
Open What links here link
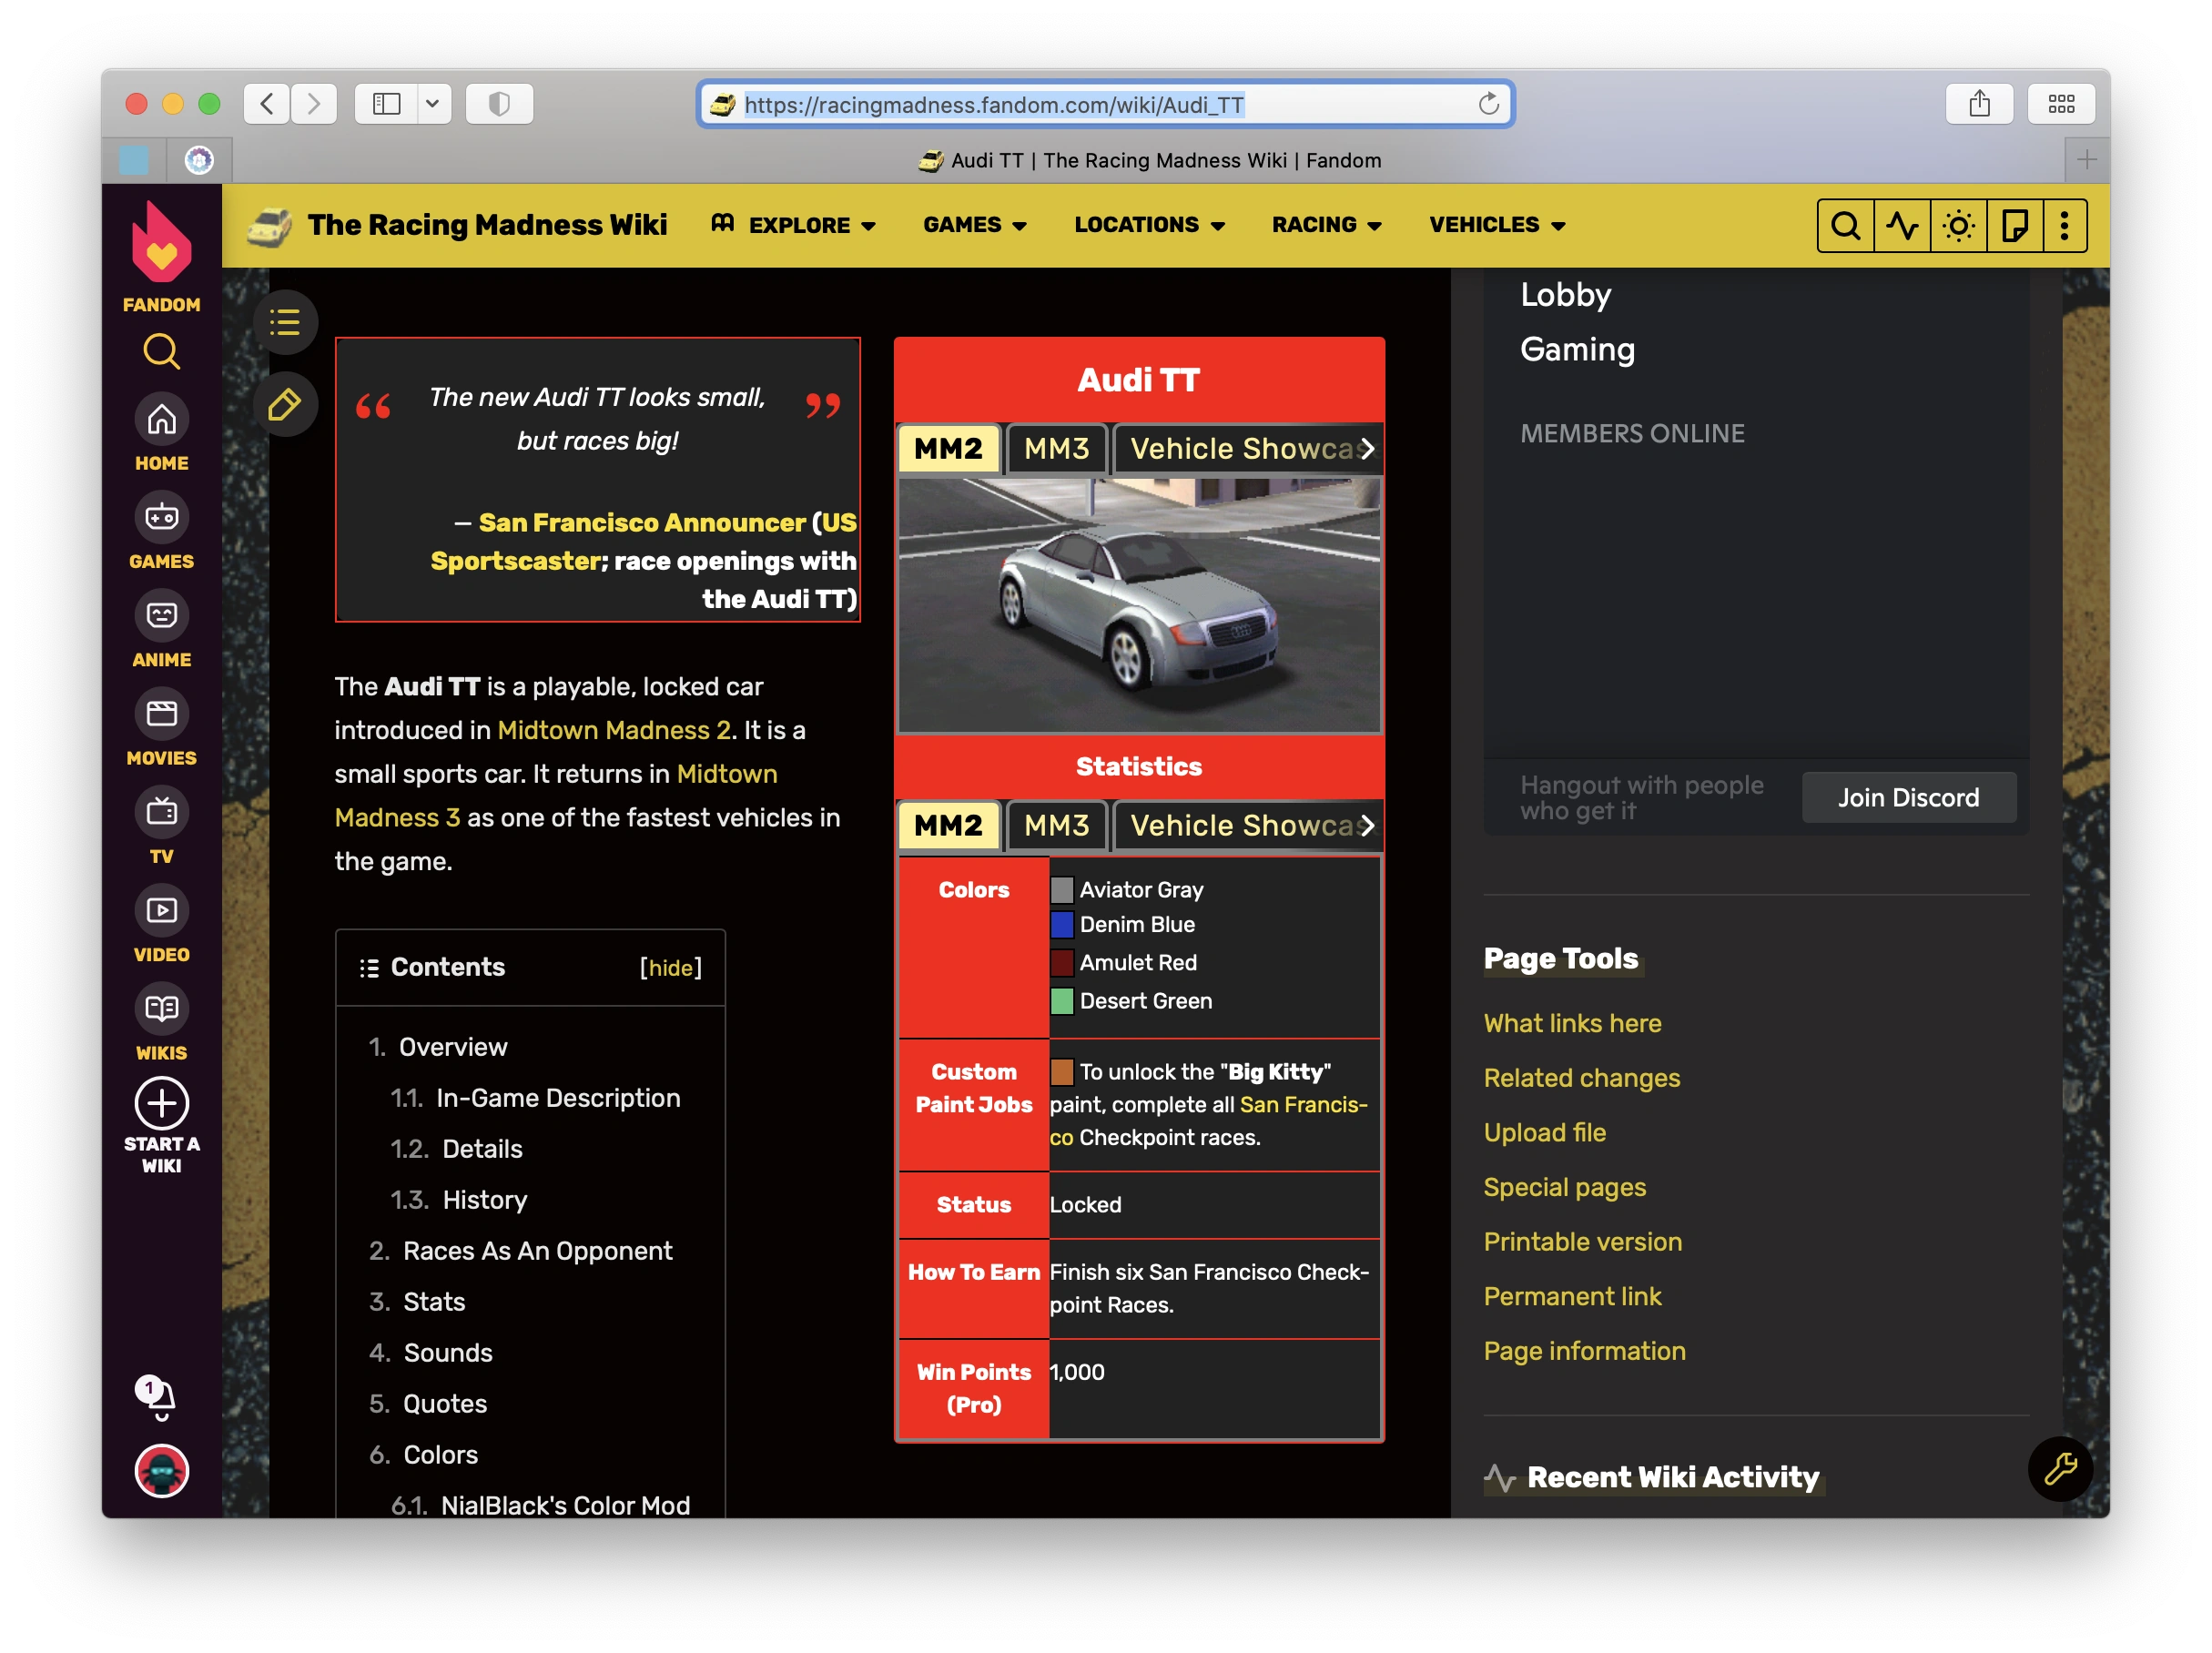(1572, 1023)
